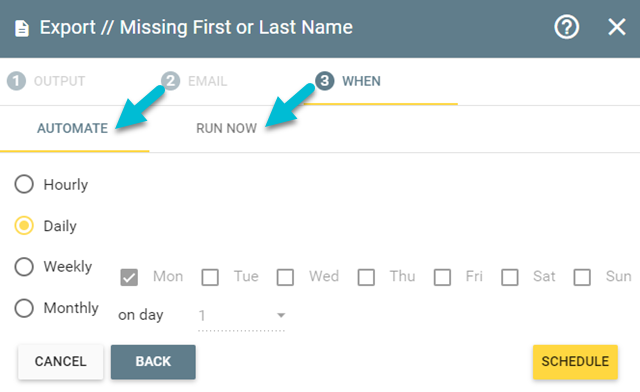Expand the on day dropdown arrow
Image resolution: width=640 pixels, height=392 pixels.
tap(281, 315)
